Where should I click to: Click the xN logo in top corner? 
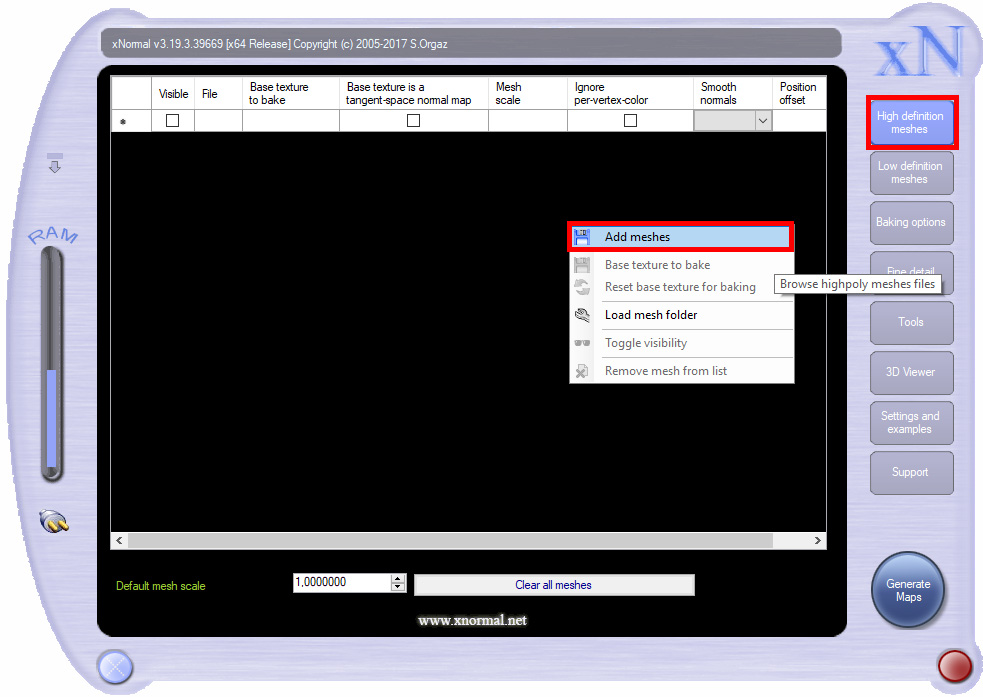918,52
